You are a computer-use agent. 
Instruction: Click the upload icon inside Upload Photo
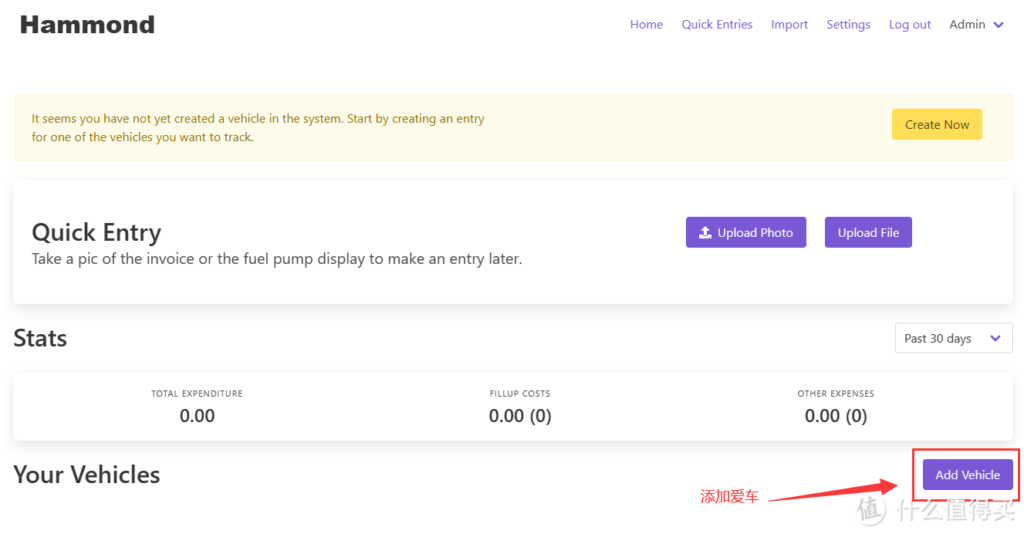(x=705, y=233)
